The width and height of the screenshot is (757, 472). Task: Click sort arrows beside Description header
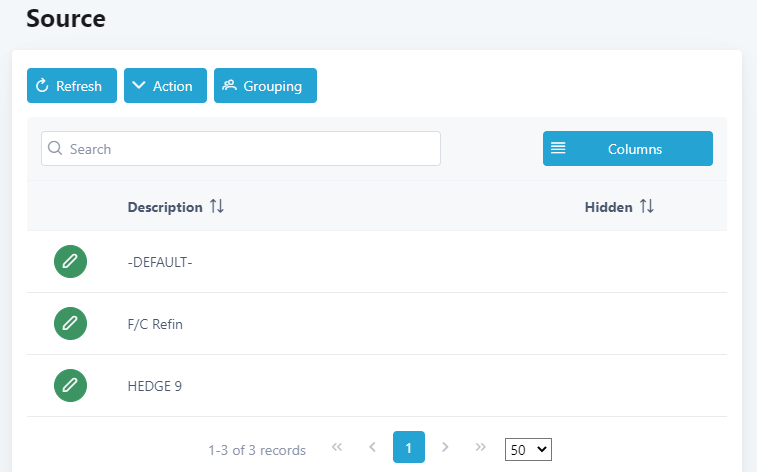tap(217, 207)
